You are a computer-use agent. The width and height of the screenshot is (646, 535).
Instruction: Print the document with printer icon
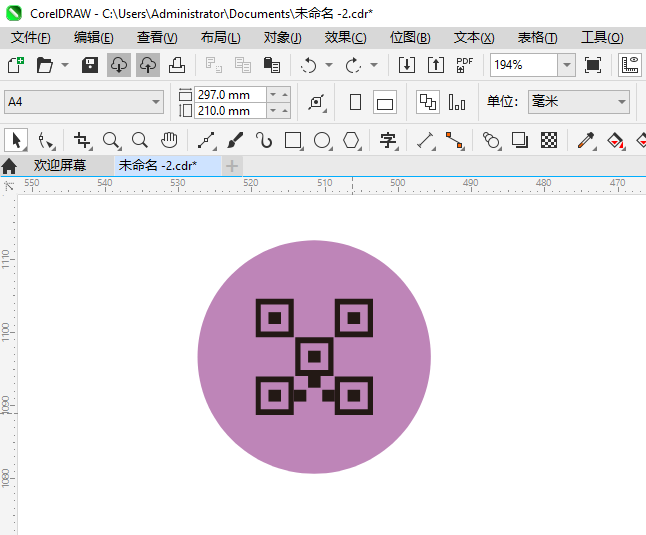[177, 65]
